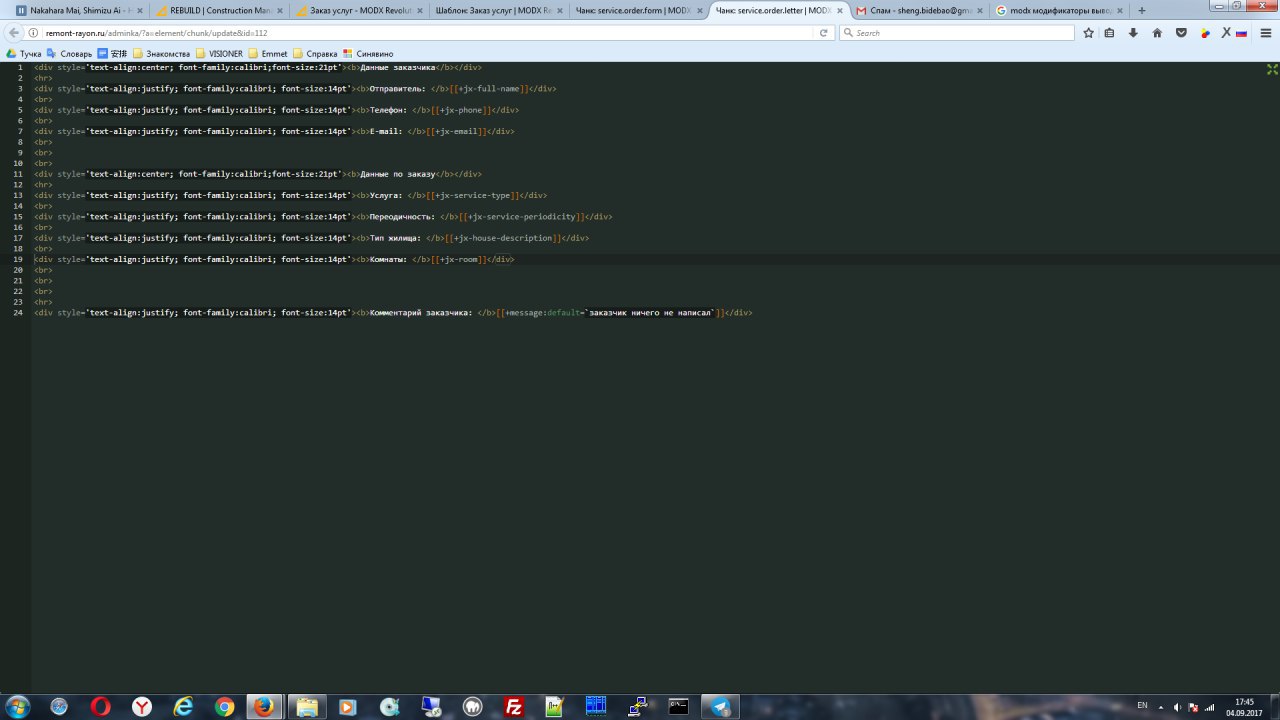Viewport: 1280px width, 720px height.
Task: Open the clock showing 17:45
Action: (1245, 707)
